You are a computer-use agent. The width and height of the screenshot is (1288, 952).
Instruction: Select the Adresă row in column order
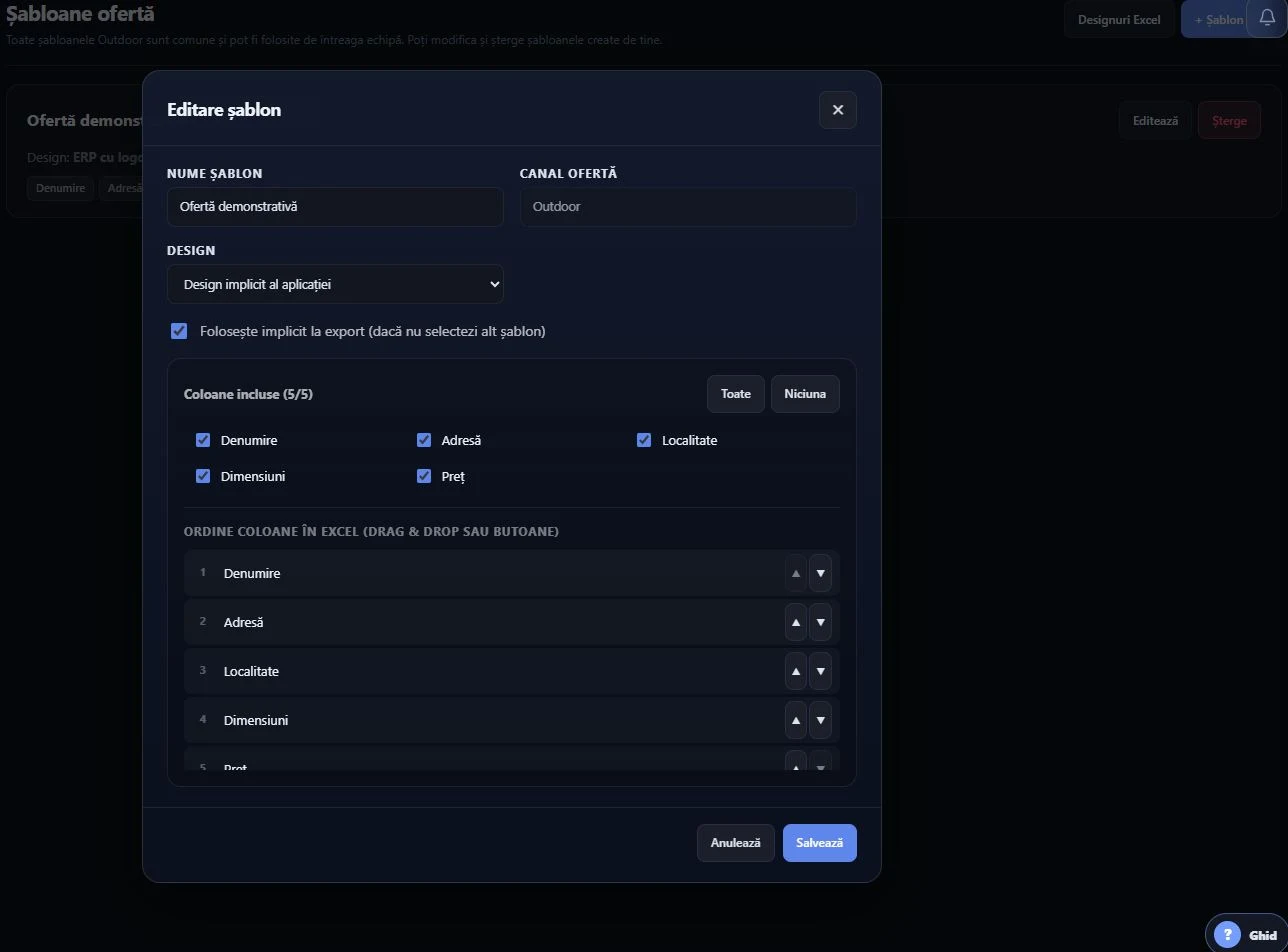512,622
